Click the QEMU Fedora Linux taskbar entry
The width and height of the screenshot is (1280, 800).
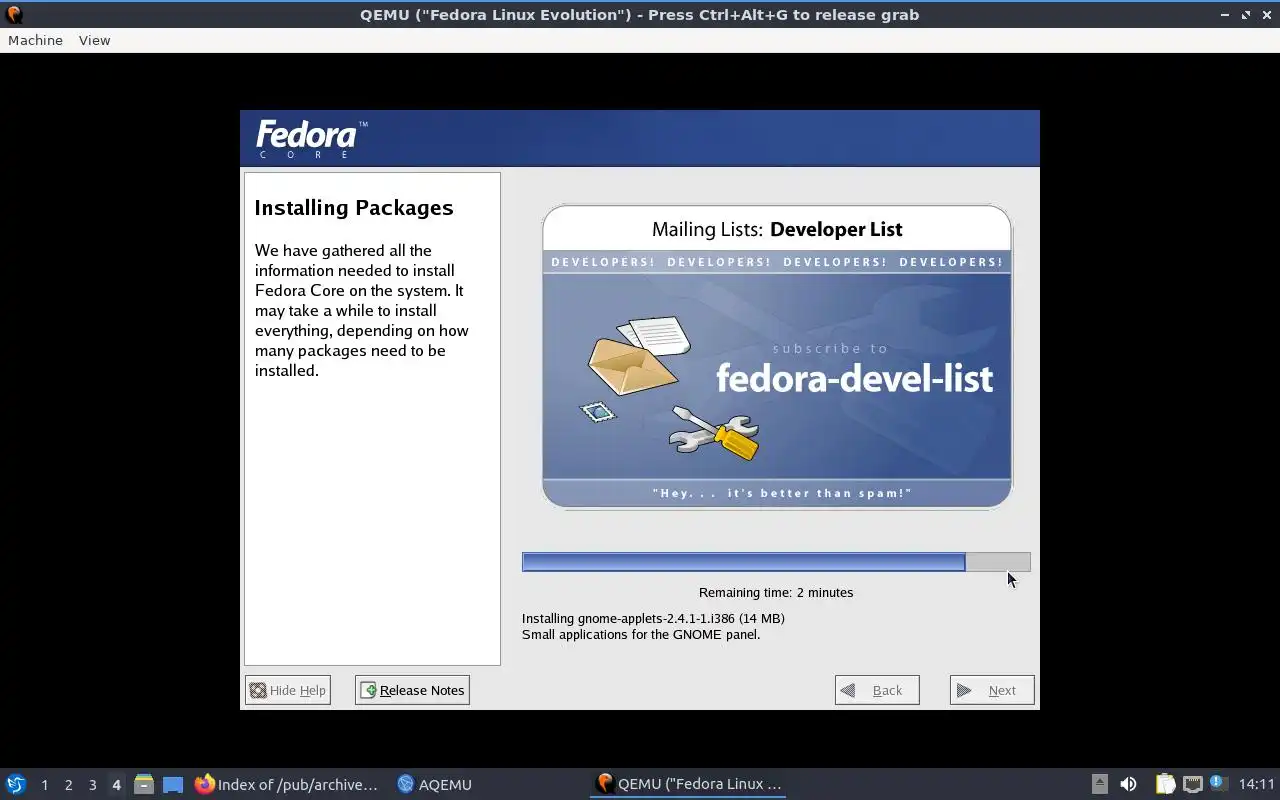click(x=688, y=784)
